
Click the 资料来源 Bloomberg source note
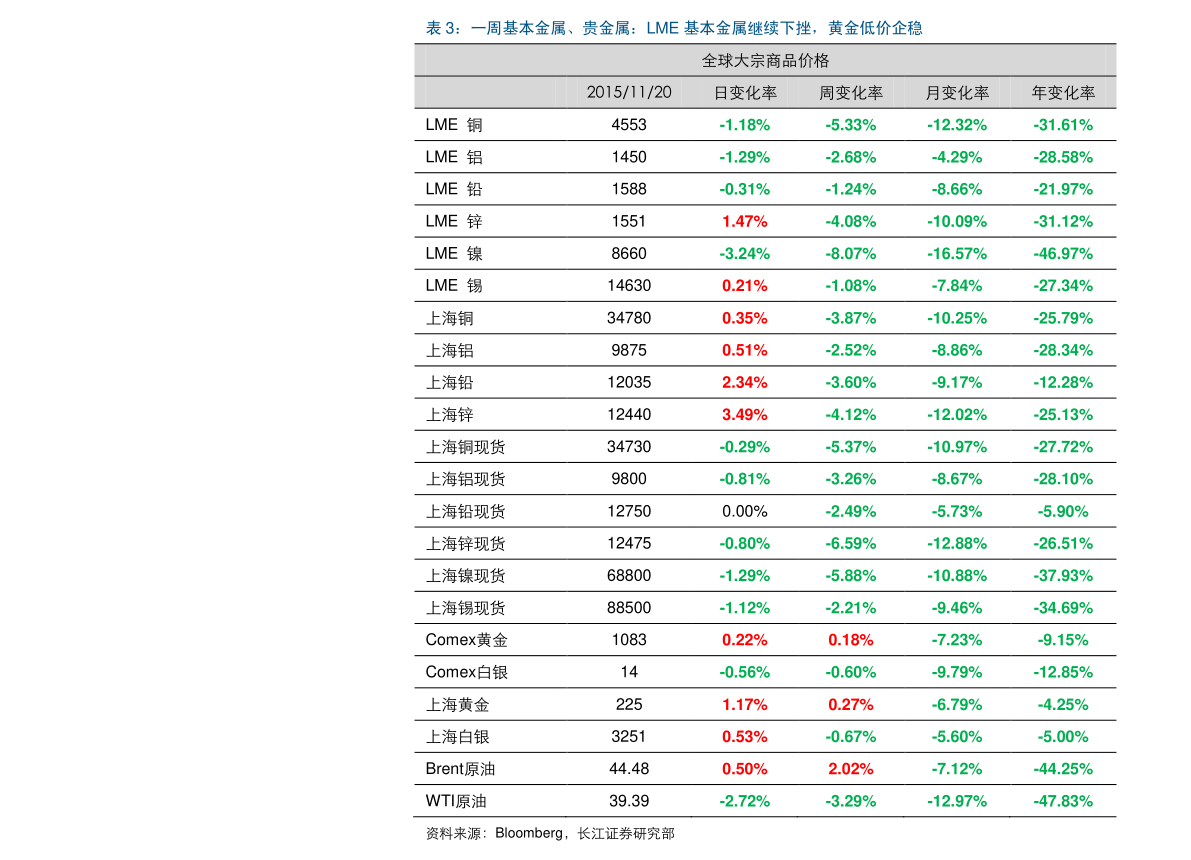[x=550, y=833]
